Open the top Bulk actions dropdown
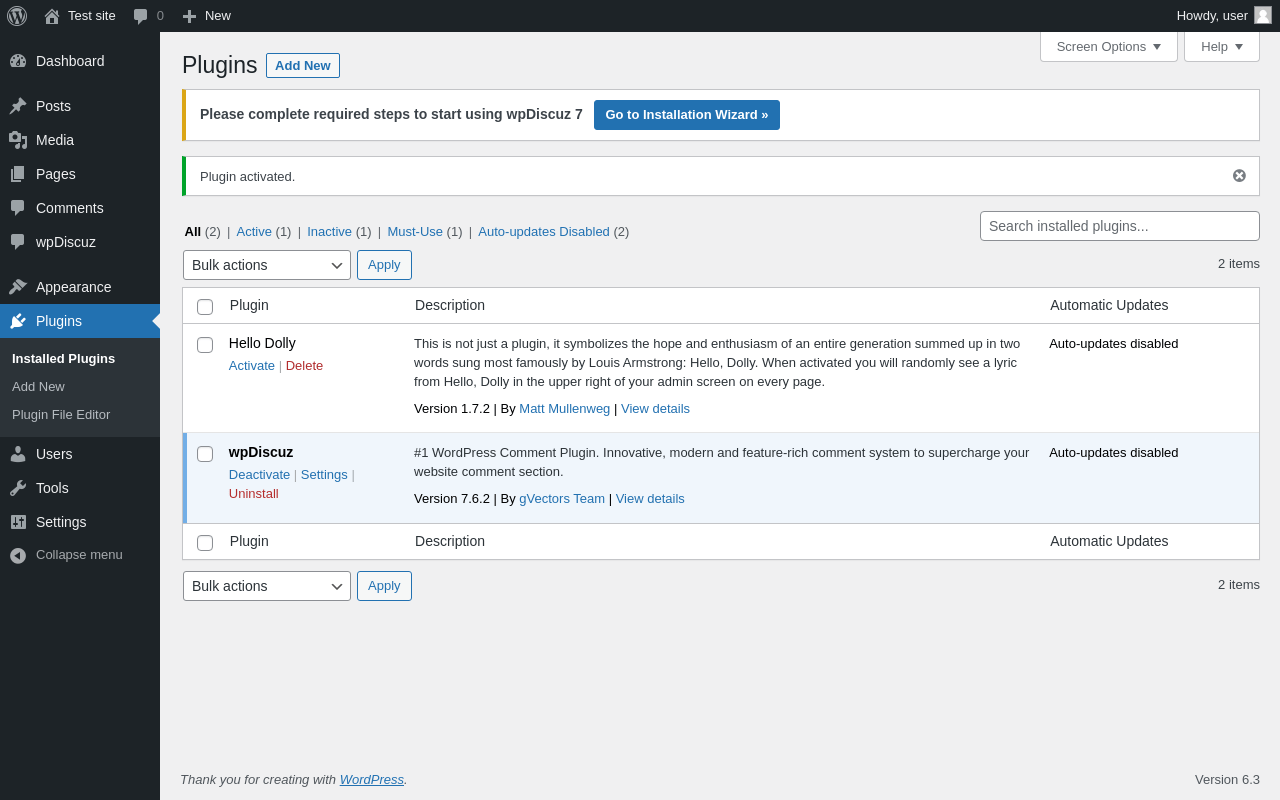 pos(266,265)
